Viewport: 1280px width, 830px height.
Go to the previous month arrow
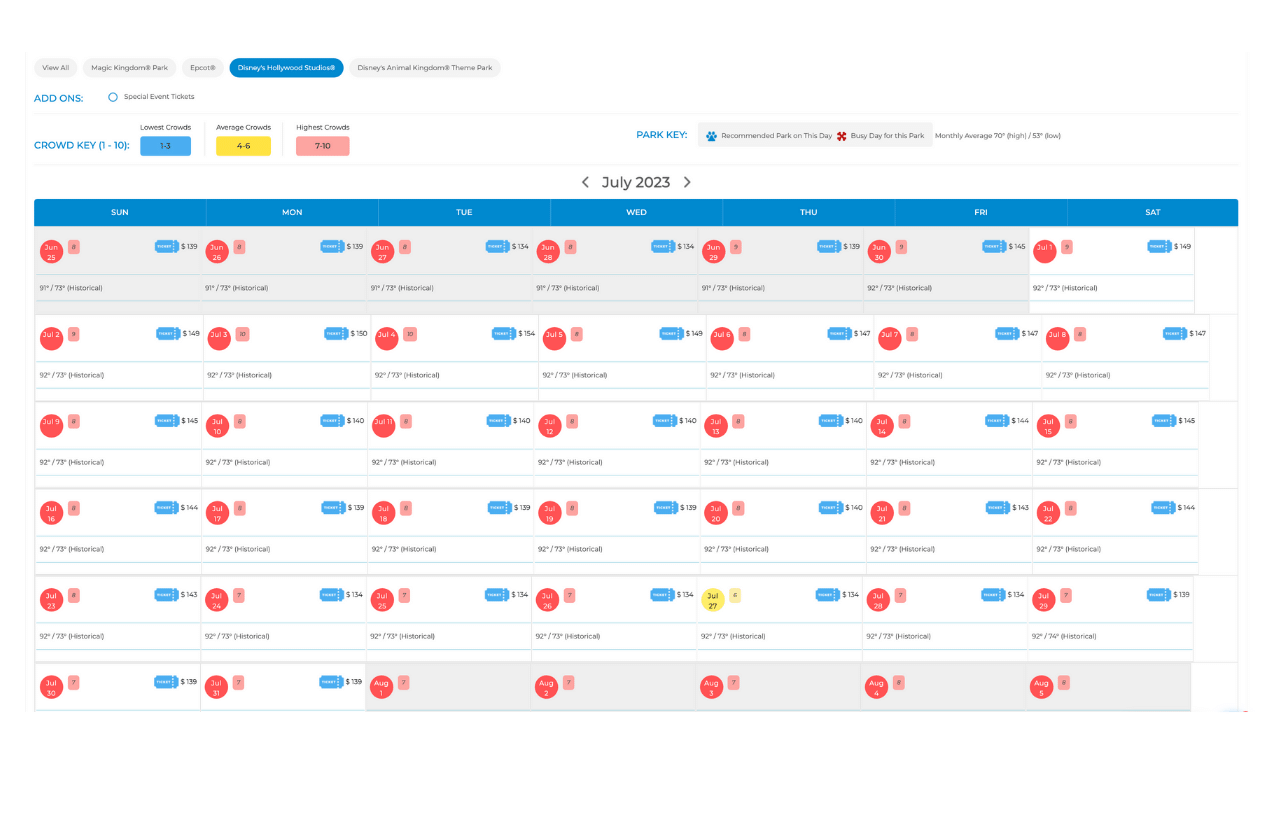pos(586,182)
